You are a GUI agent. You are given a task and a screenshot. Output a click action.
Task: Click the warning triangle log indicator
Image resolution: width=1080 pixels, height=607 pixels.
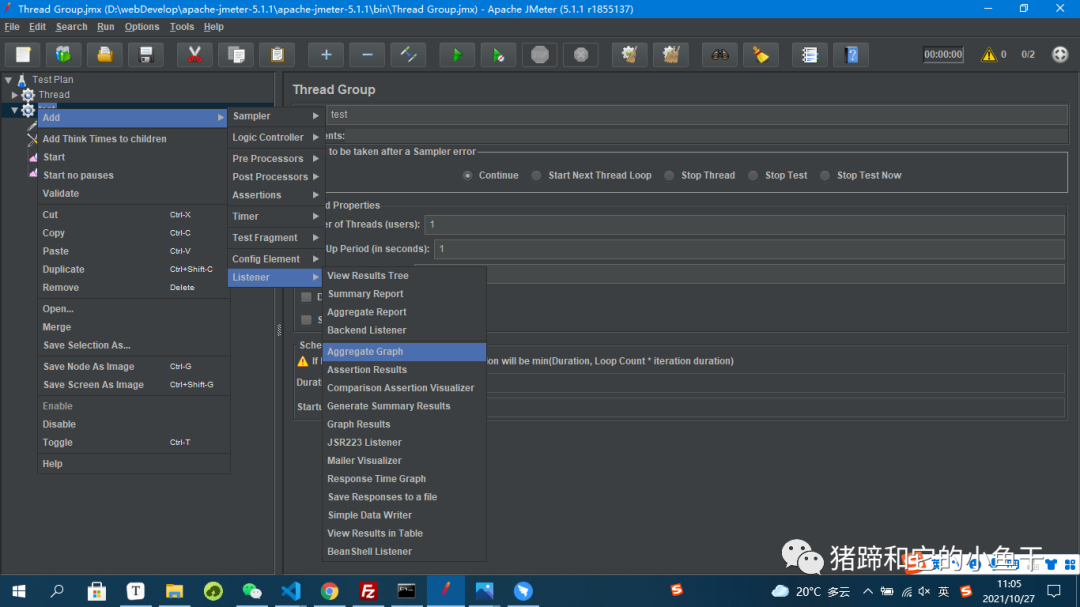[989, 54]
